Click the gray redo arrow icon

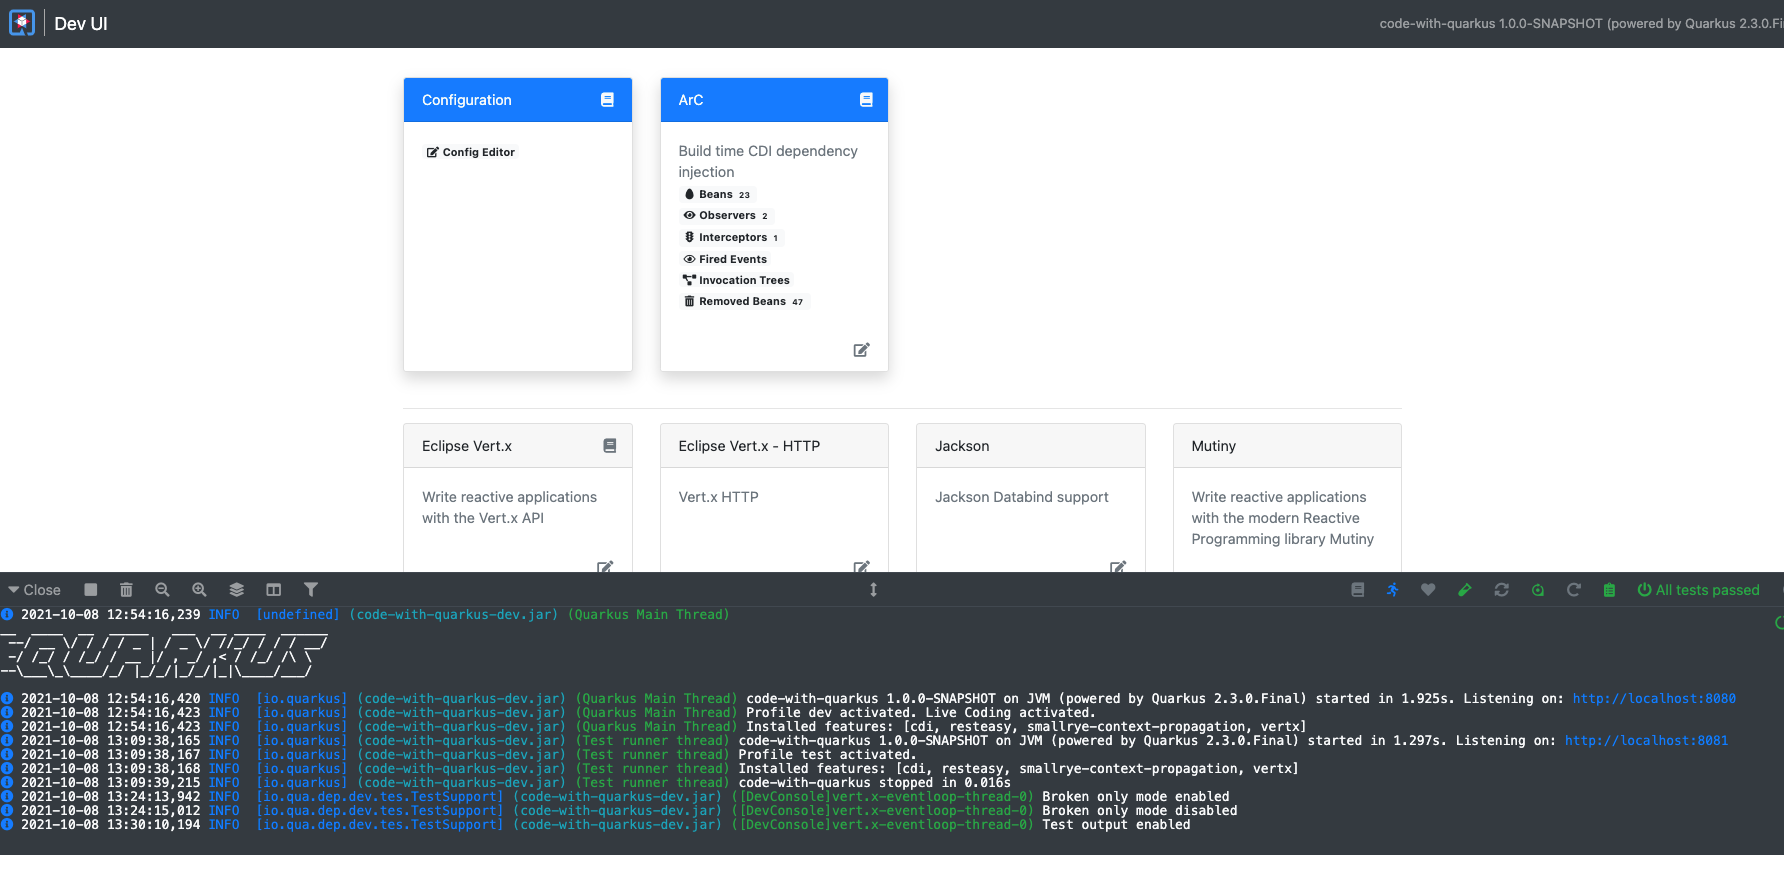1573,590
